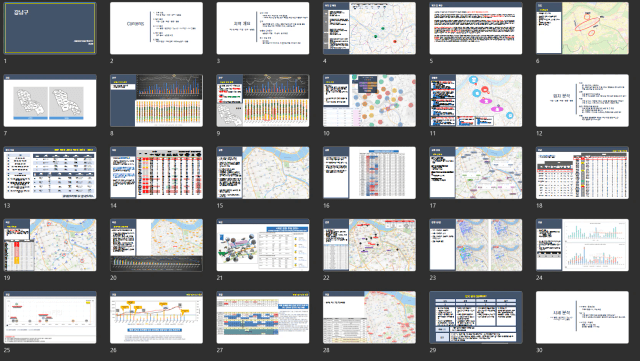
Task: Select slide 25 timeline thumbnail
Action: coord(50,317)
